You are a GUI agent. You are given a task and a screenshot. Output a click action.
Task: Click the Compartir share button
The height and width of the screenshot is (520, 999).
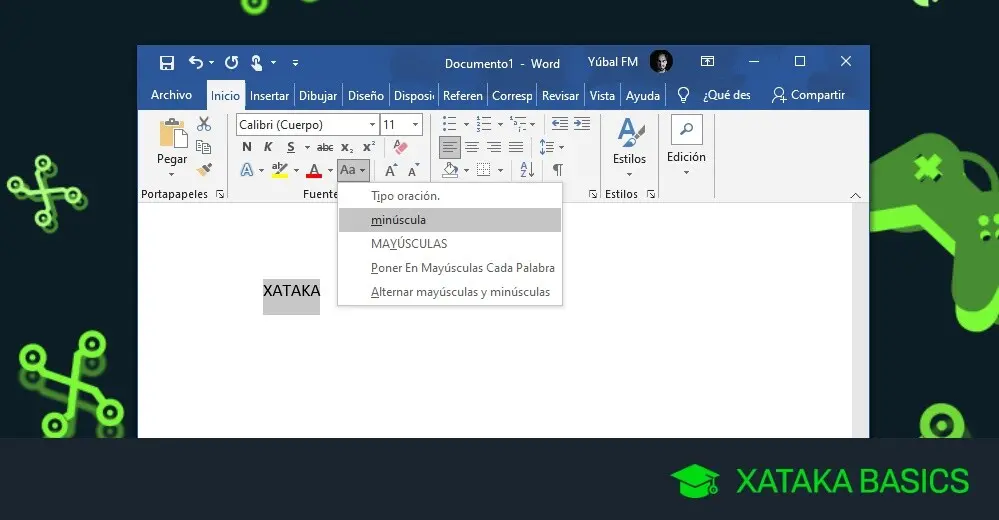[x=808, y=95]
